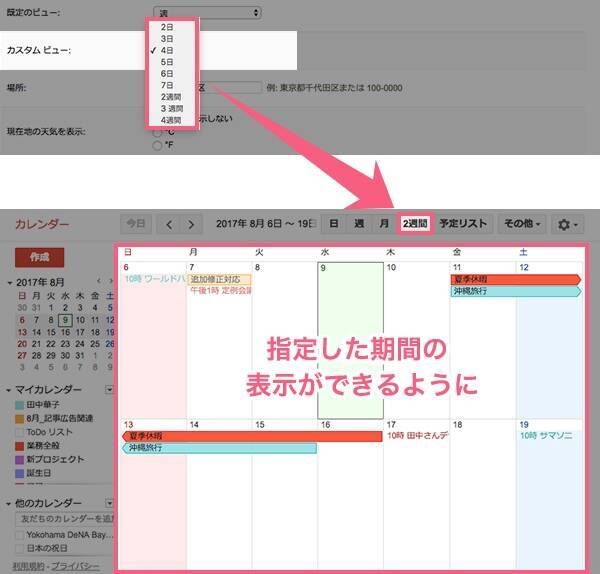Collapse the マイカレンダー section
Image resolution: width=600 pixels, height=574 pixels.
[10, 389]
